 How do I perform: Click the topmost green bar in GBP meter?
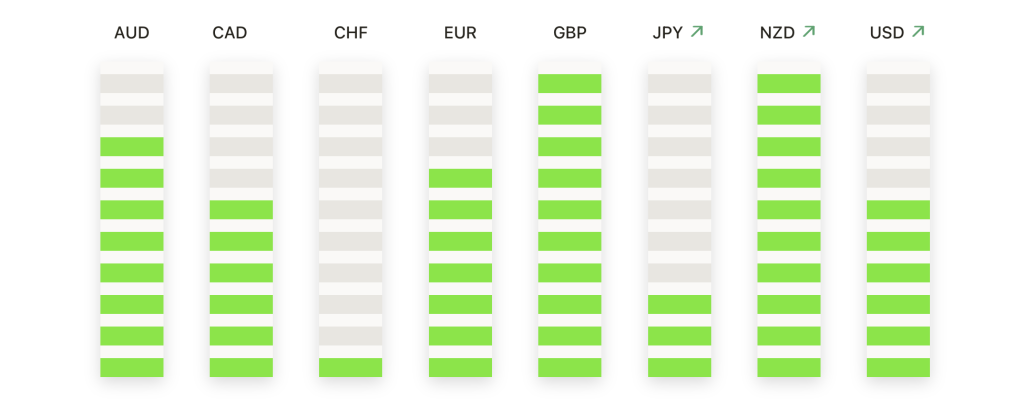click(x=569, y=84)
